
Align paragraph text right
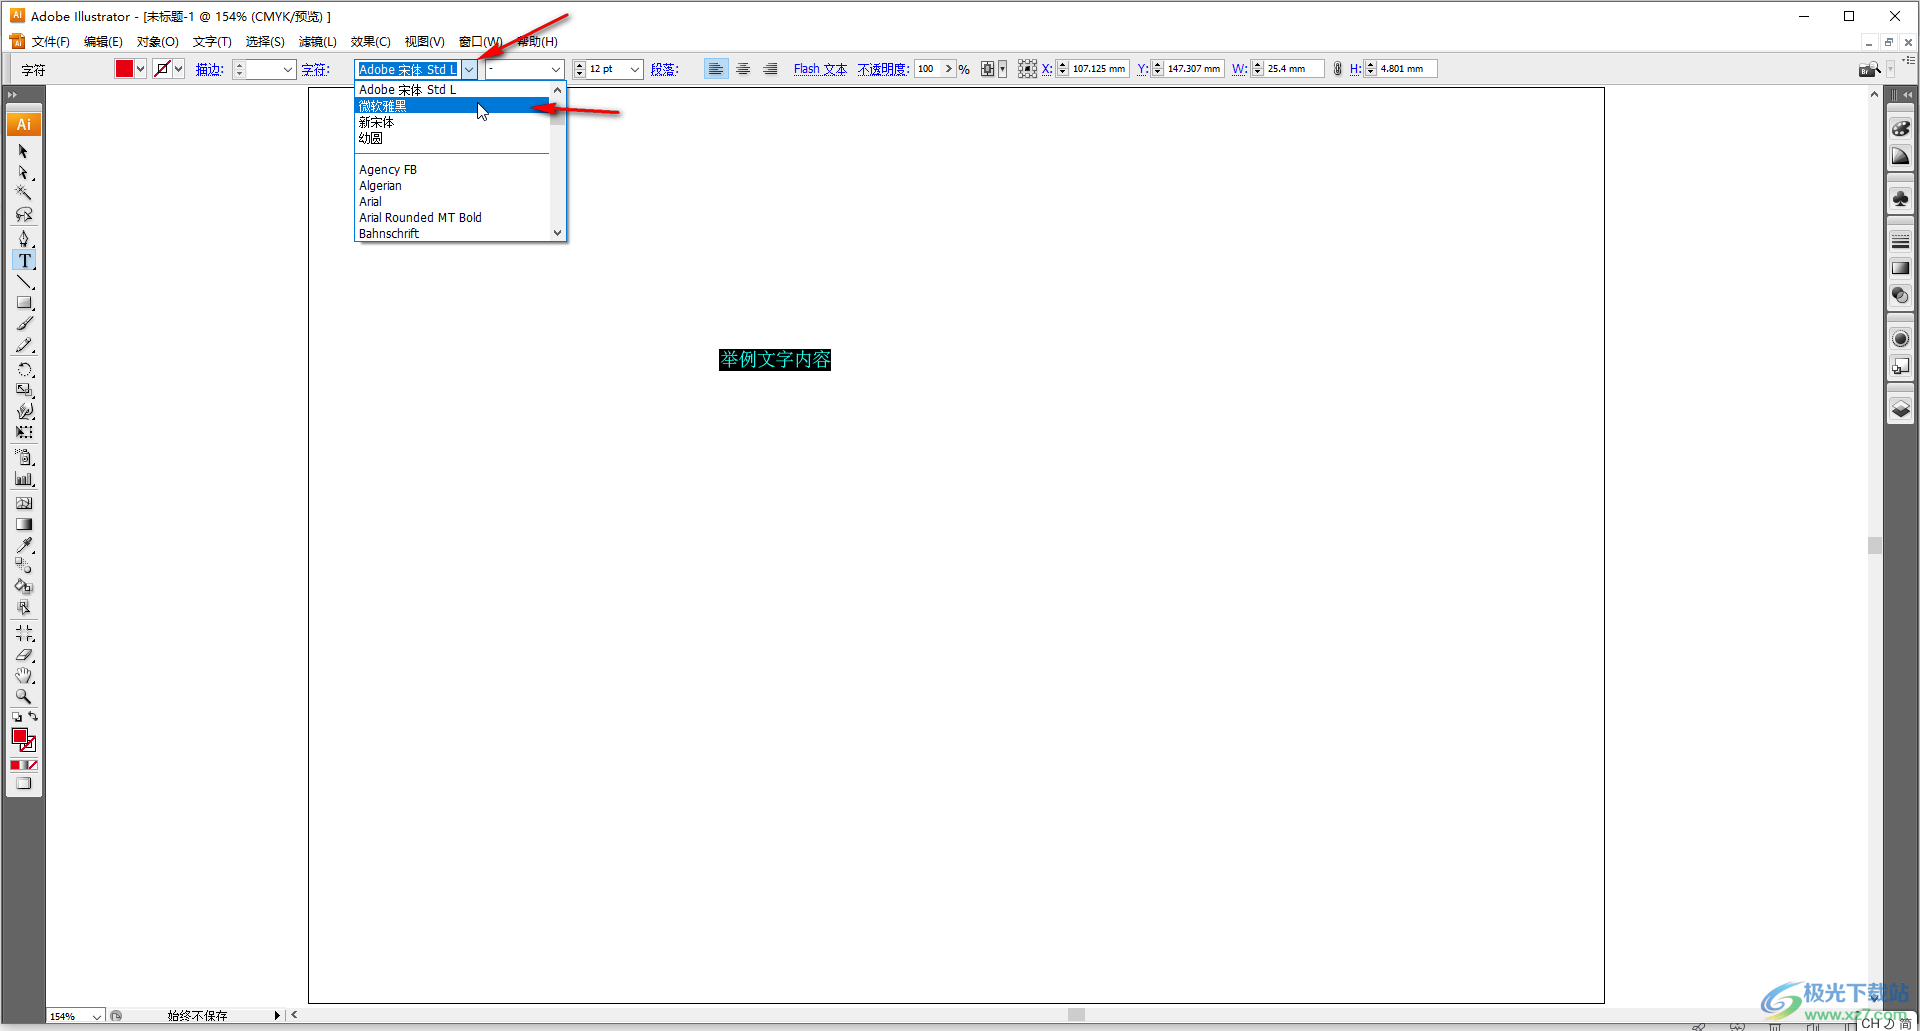770,69
